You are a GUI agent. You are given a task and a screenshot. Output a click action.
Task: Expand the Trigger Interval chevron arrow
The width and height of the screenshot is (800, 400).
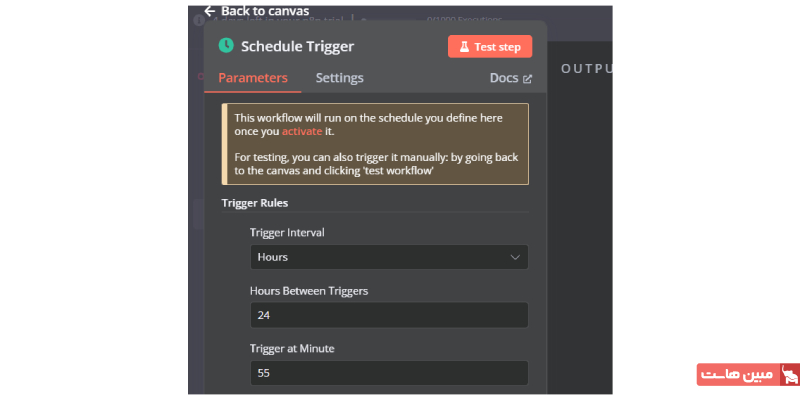pos(515,257)
